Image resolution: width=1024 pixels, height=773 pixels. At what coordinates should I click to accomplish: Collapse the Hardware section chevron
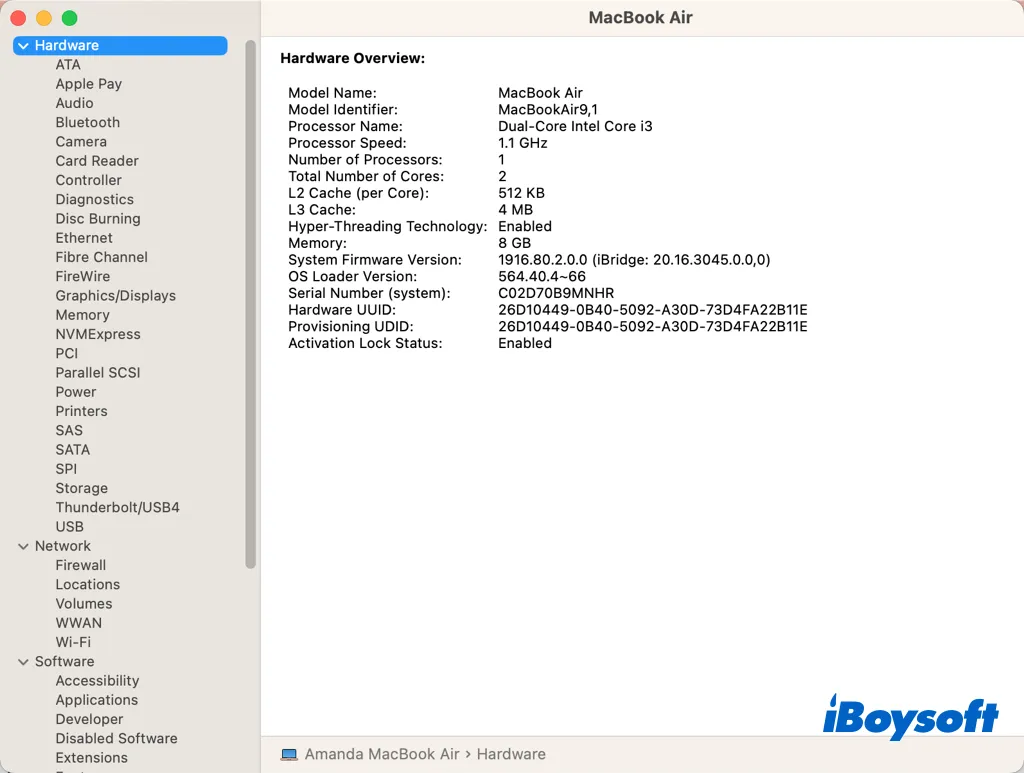click(23, 46)
